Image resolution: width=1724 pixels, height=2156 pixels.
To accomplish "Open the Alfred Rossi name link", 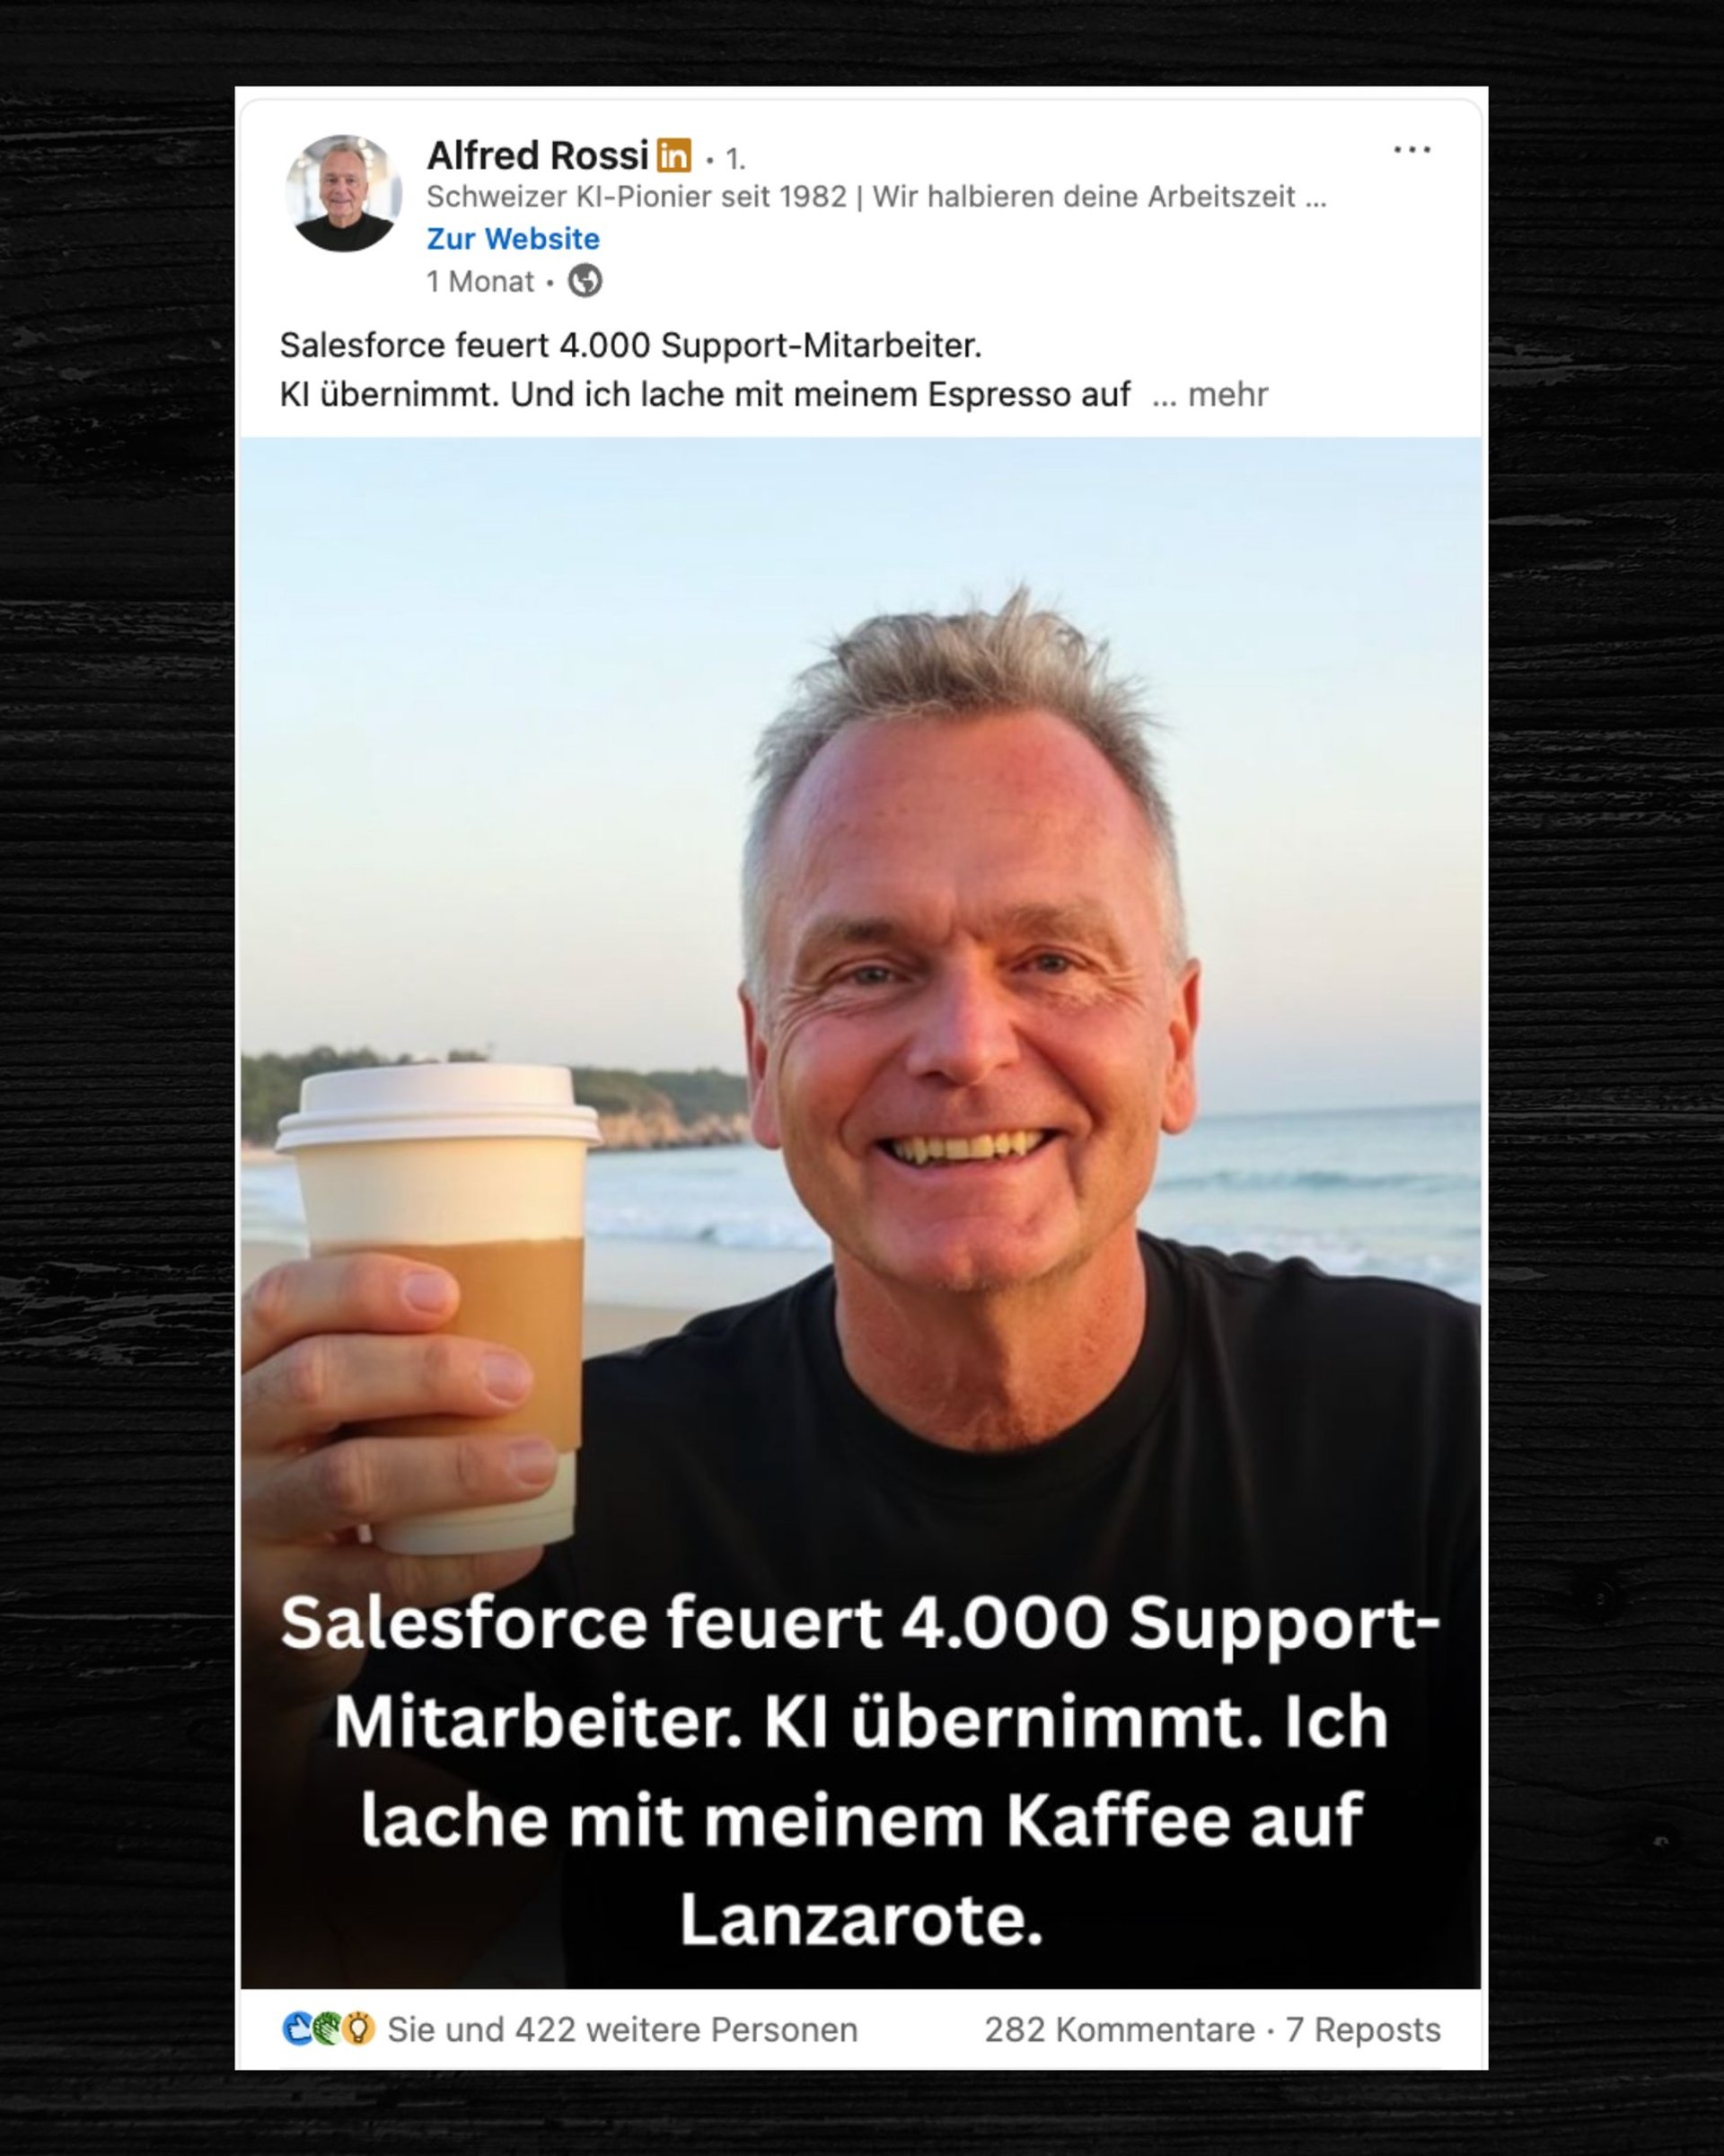I will point(538,155).
